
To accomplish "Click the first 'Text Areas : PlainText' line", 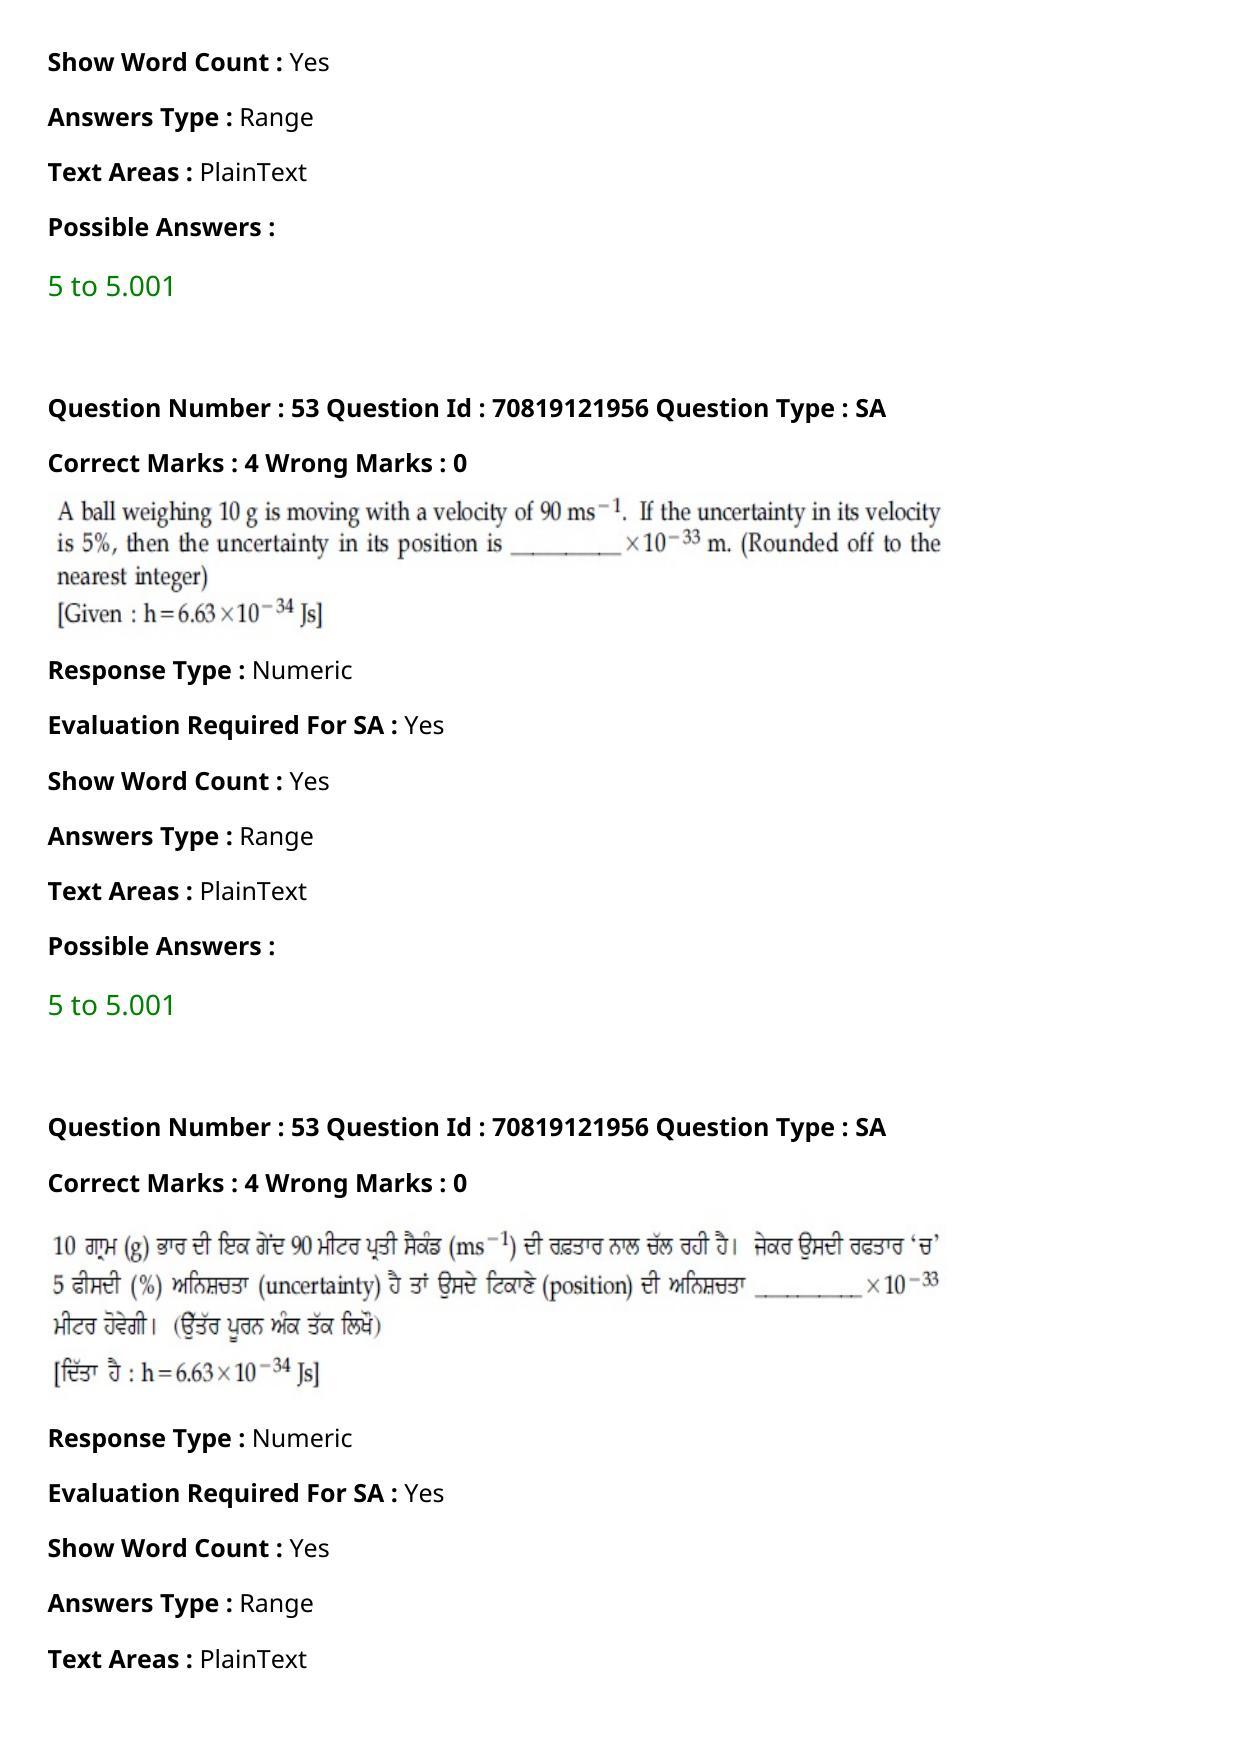I will point(177,172).
